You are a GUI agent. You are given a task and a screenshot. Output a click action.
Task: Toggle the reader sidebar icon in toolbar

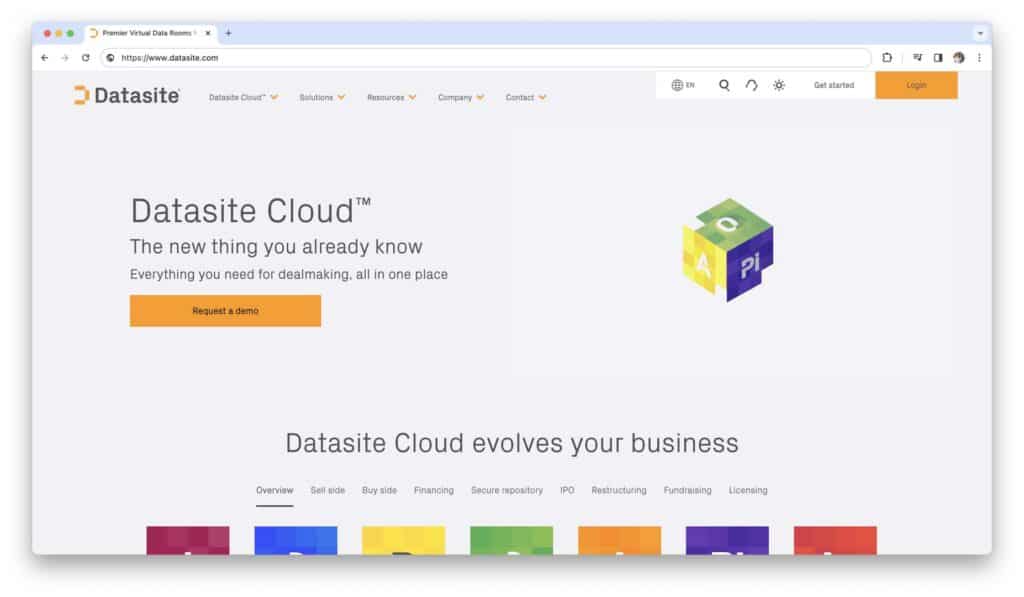click(x=937, y=57)
